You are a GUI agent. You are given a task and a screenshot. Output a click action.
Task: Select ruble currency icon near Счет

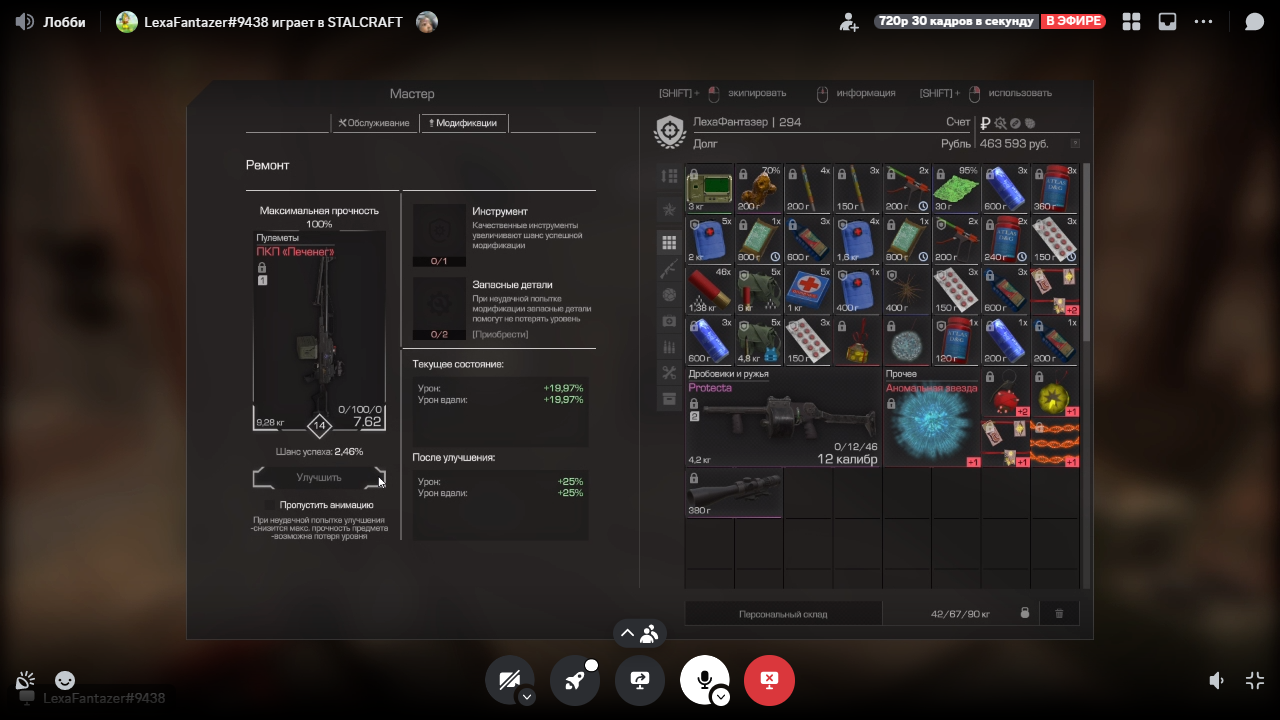pyautogui.click(x=985, y=123)
